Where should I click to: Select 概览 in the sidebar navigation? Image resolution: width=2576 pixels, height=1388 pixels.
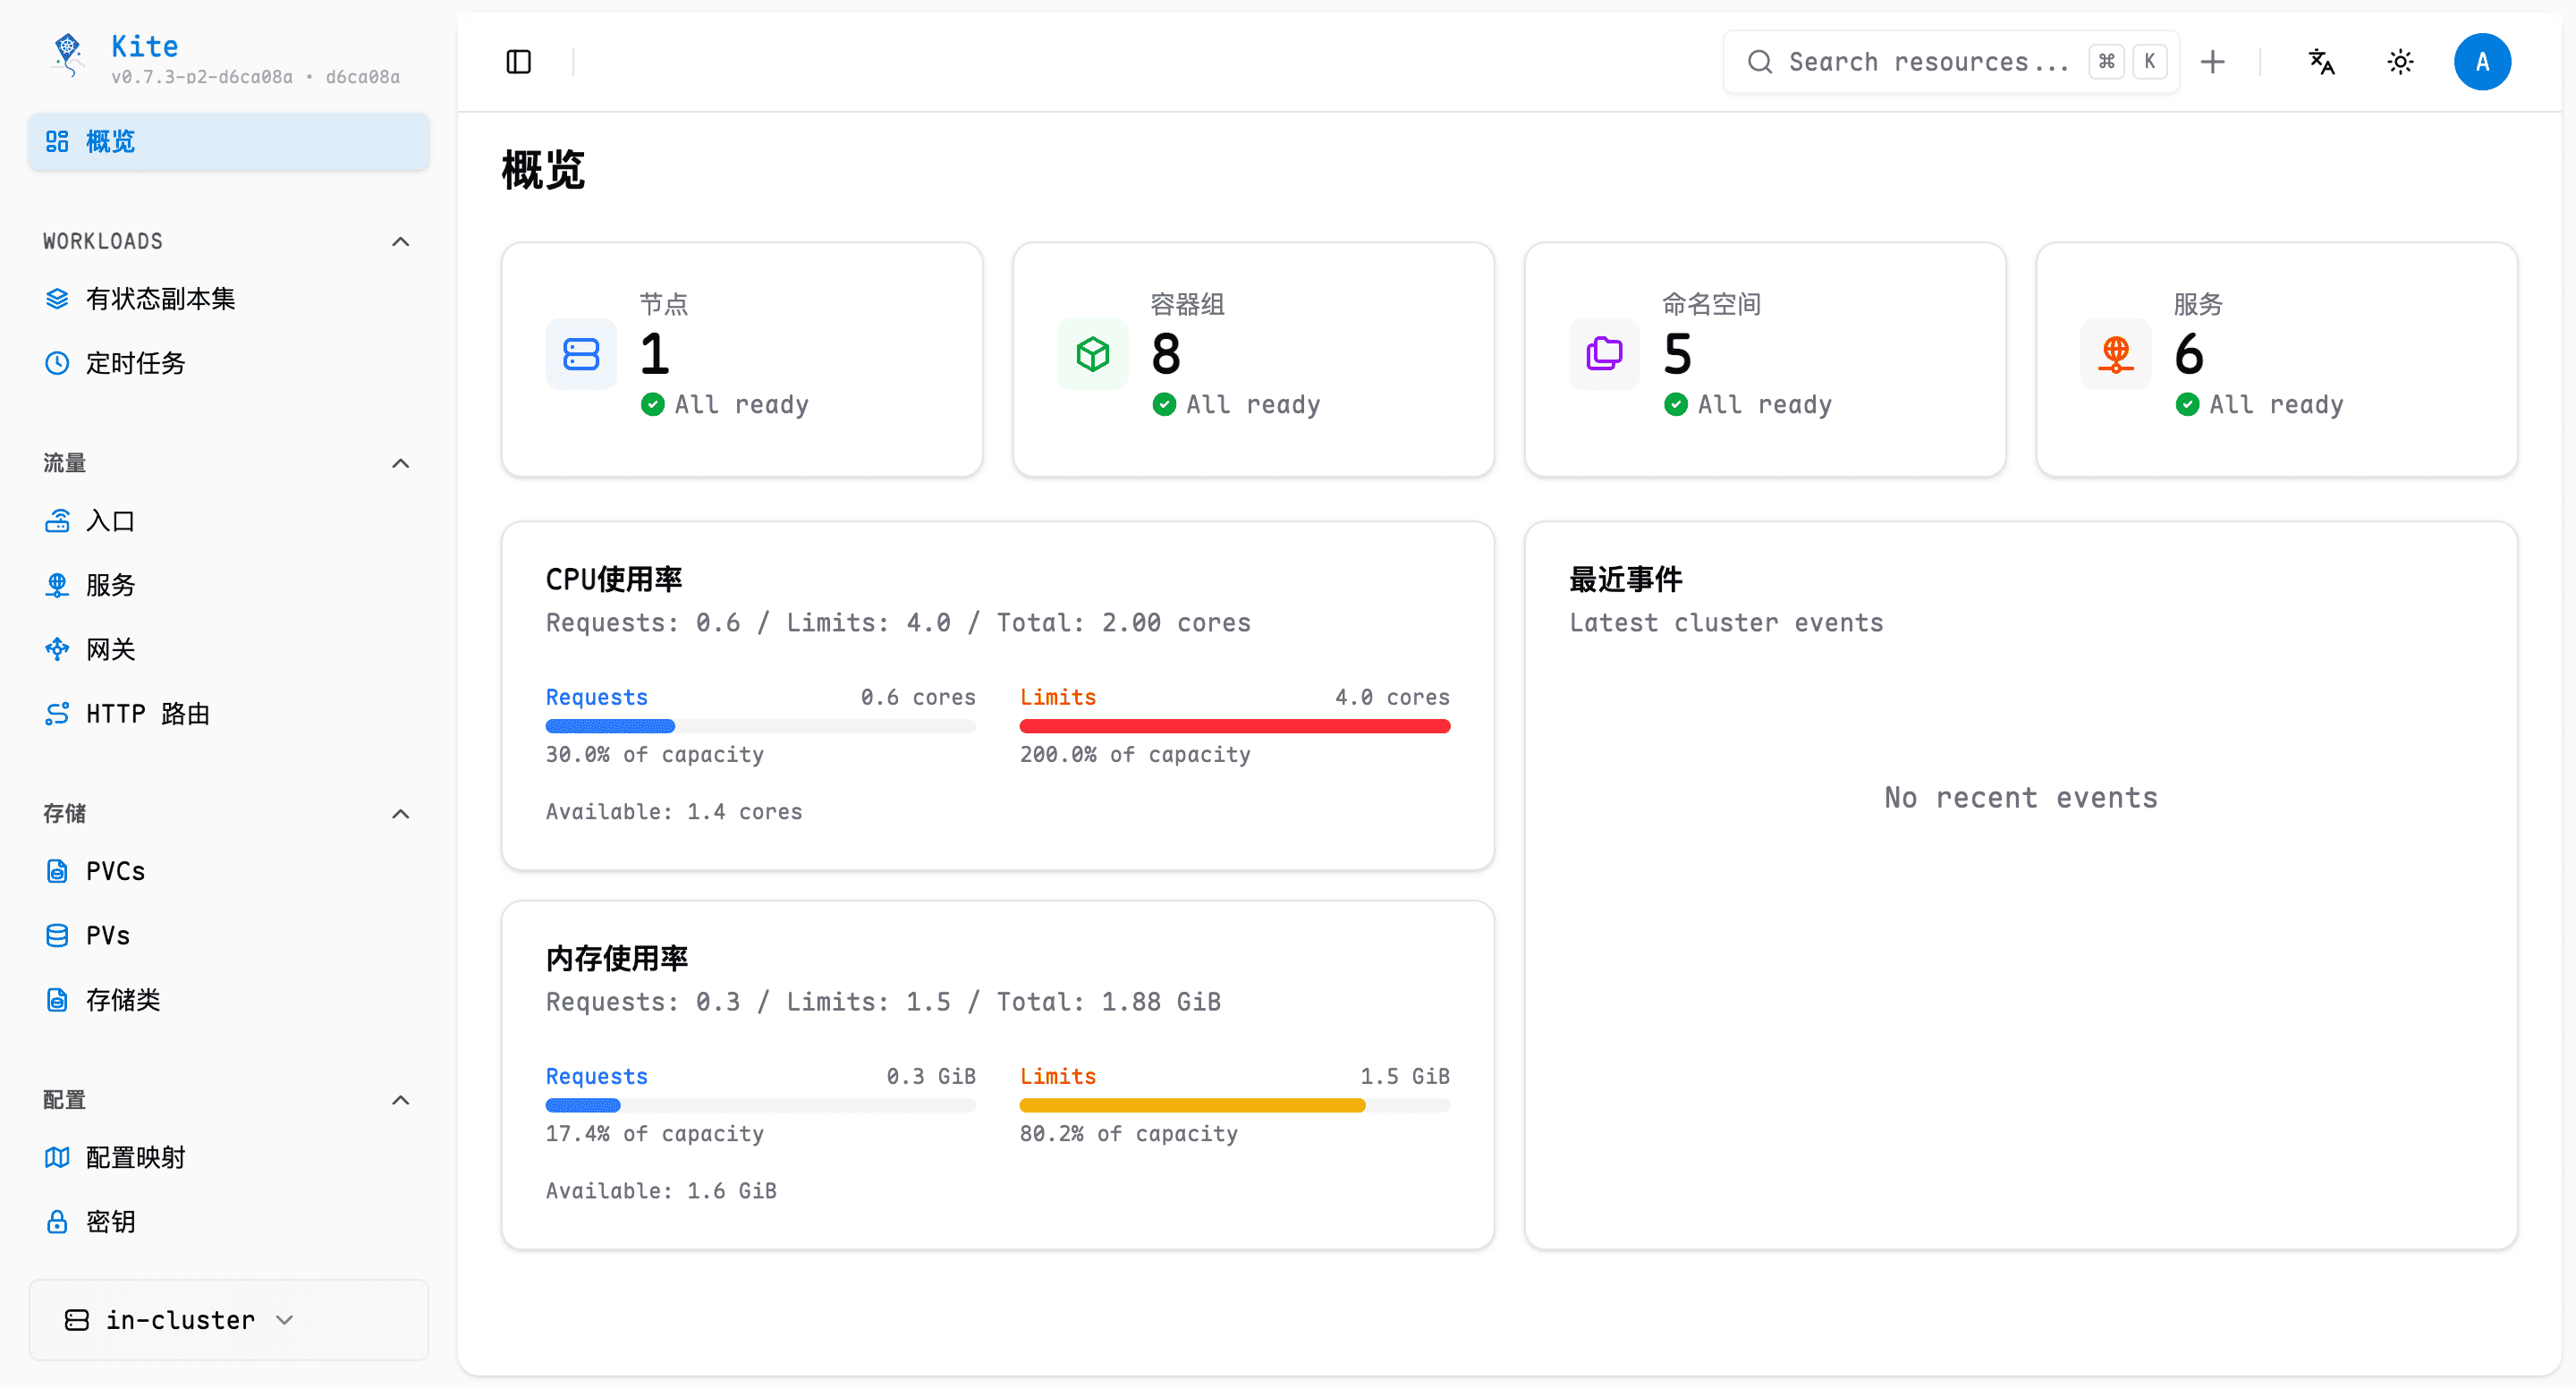108,141
